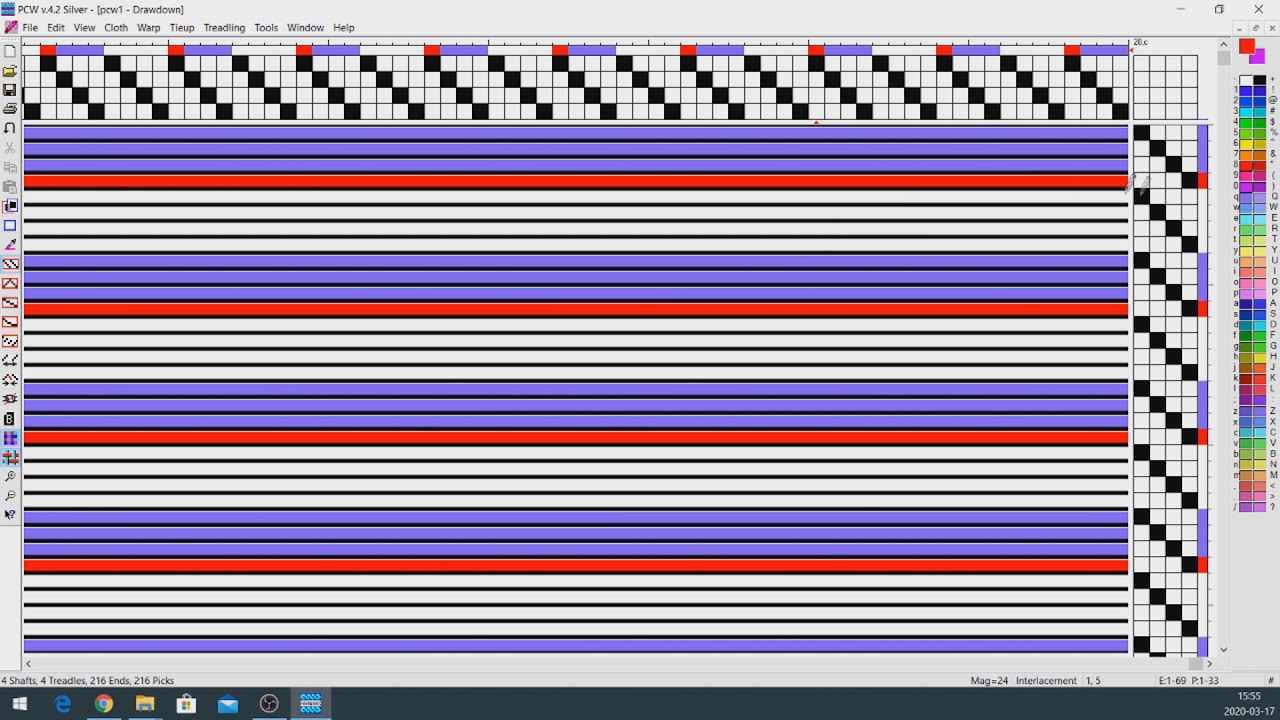Open the Treadling menu

coord(224,28)
